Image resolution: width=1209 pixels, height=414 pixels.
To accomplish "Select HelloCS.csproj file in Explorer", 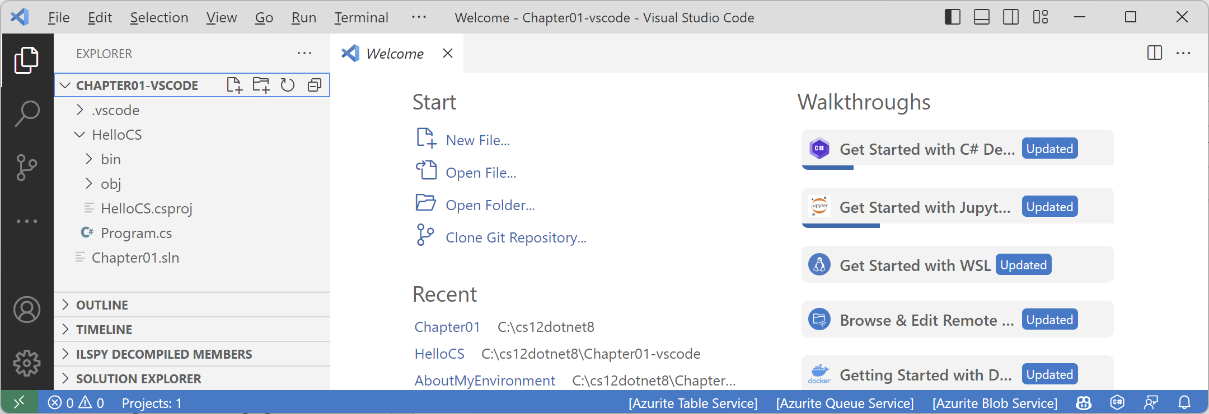I will pyautogui.click(x=146, y=208).
